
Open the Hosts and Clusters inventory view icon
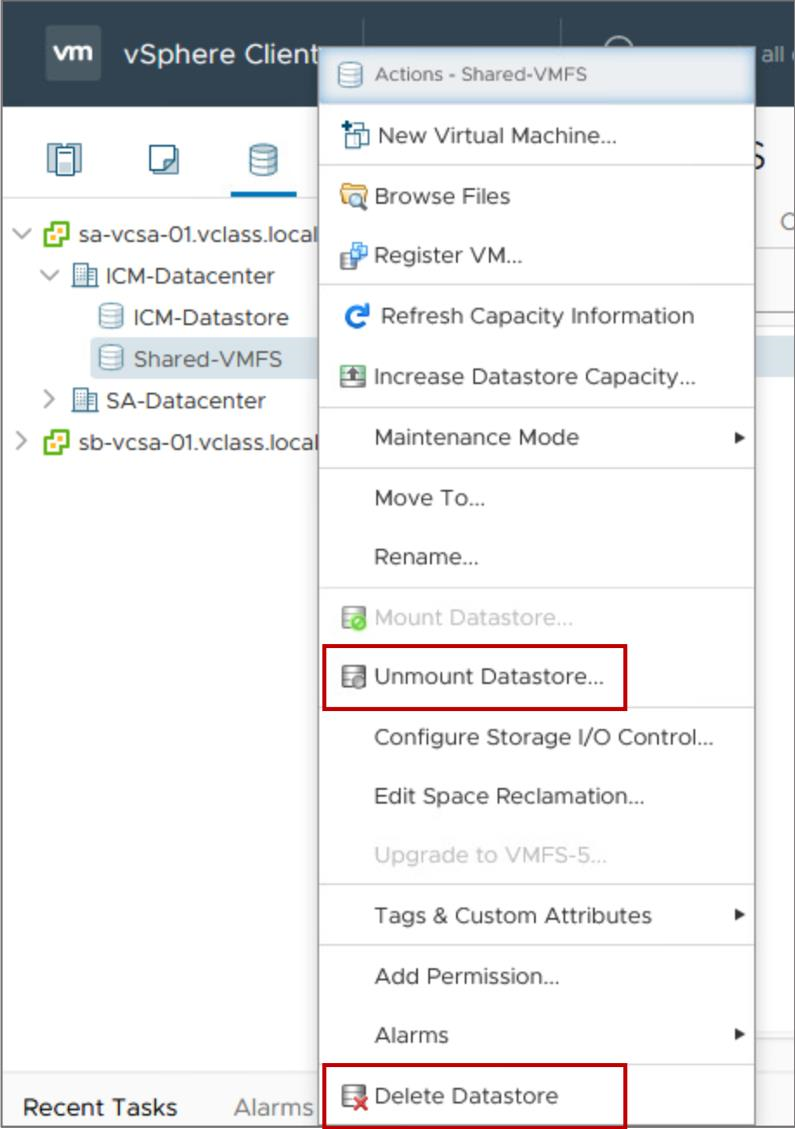(64, 159)
